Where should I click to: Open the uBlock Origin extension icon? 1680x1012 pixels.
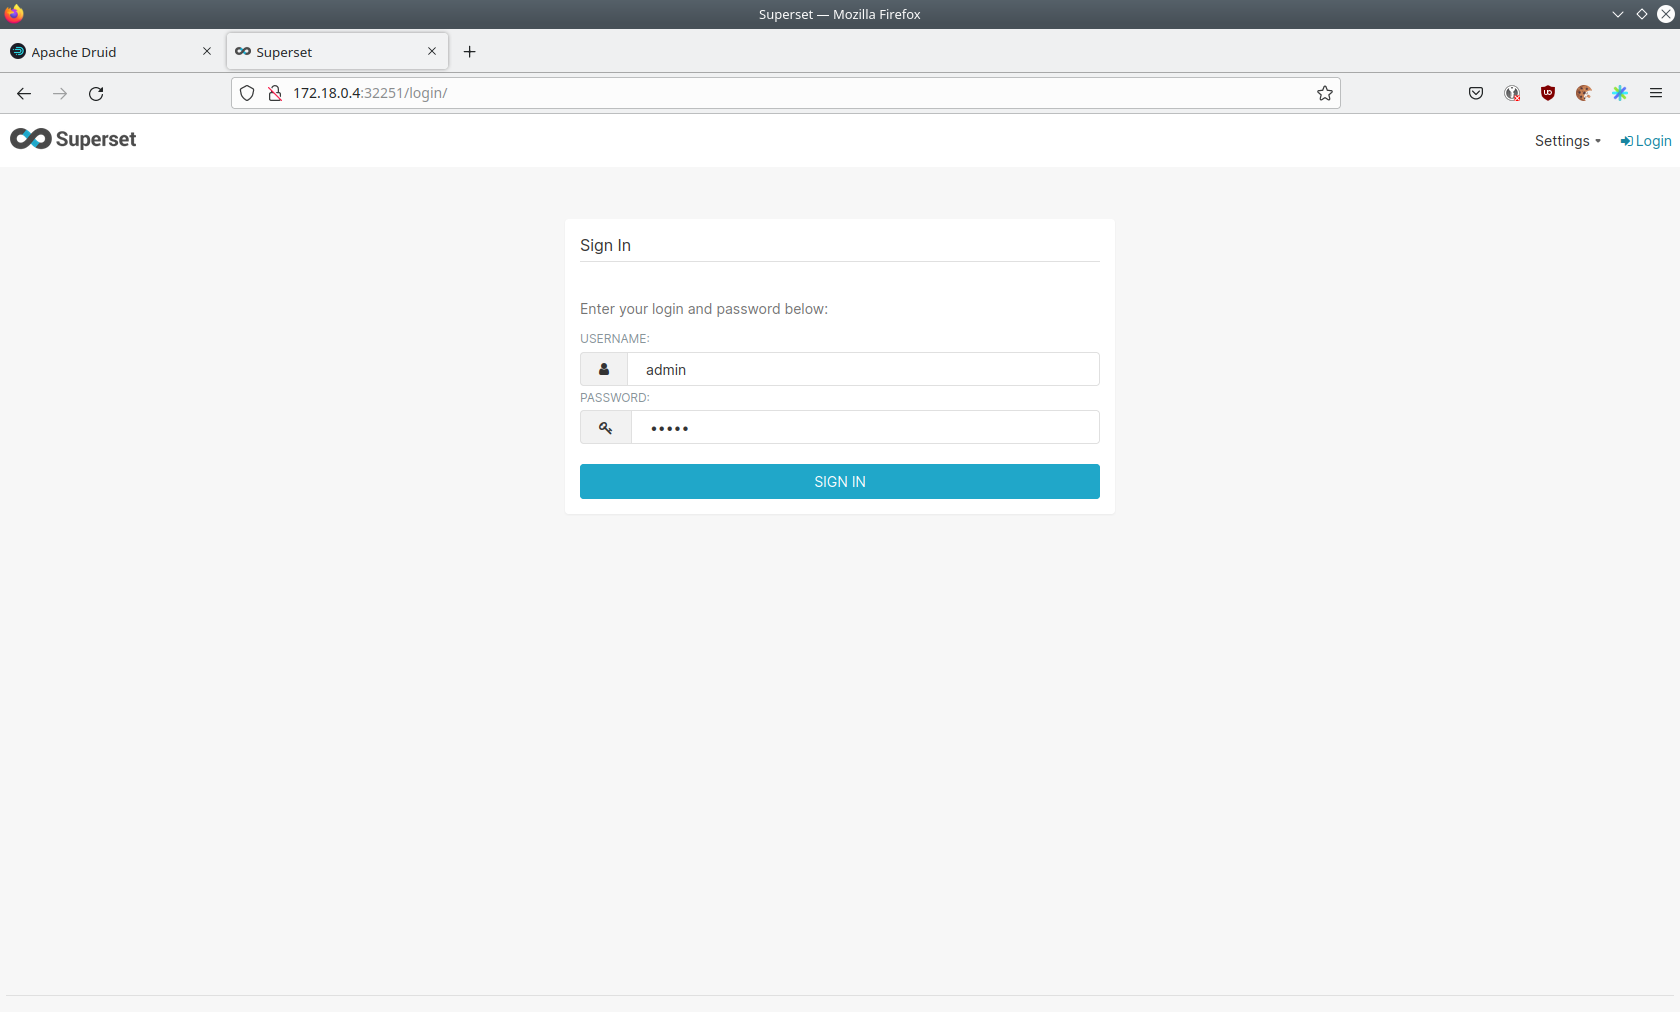pyautogui.click(x=1548, y=93)
